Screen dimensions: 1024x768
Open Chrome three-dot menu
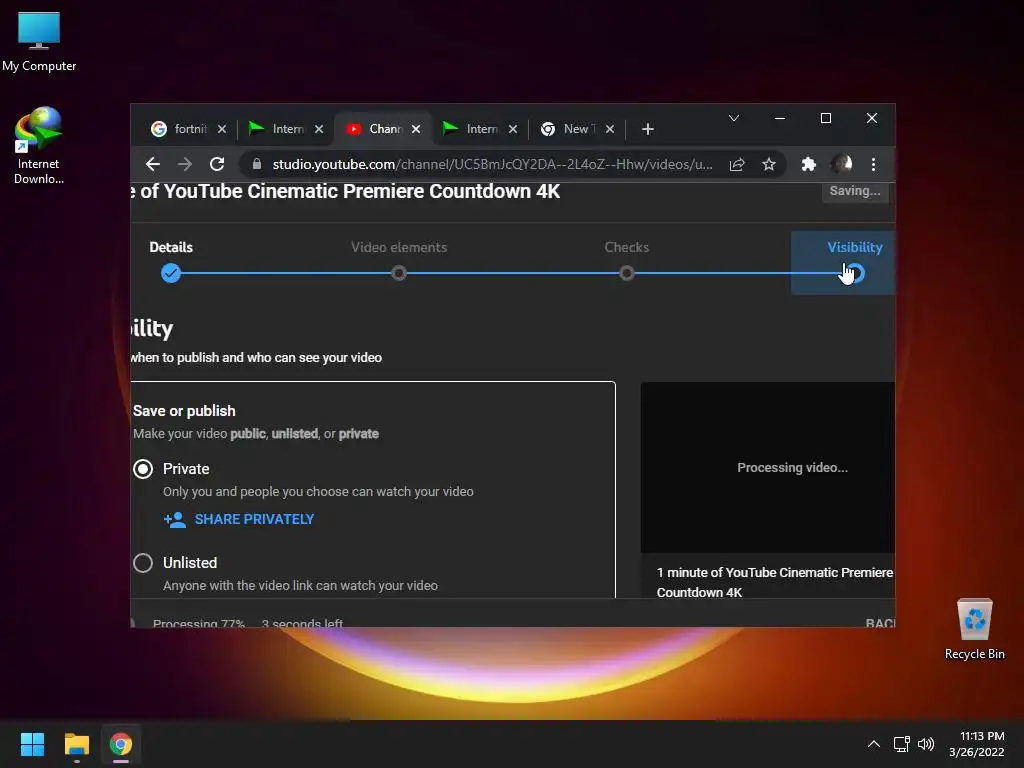pos(873,165)
